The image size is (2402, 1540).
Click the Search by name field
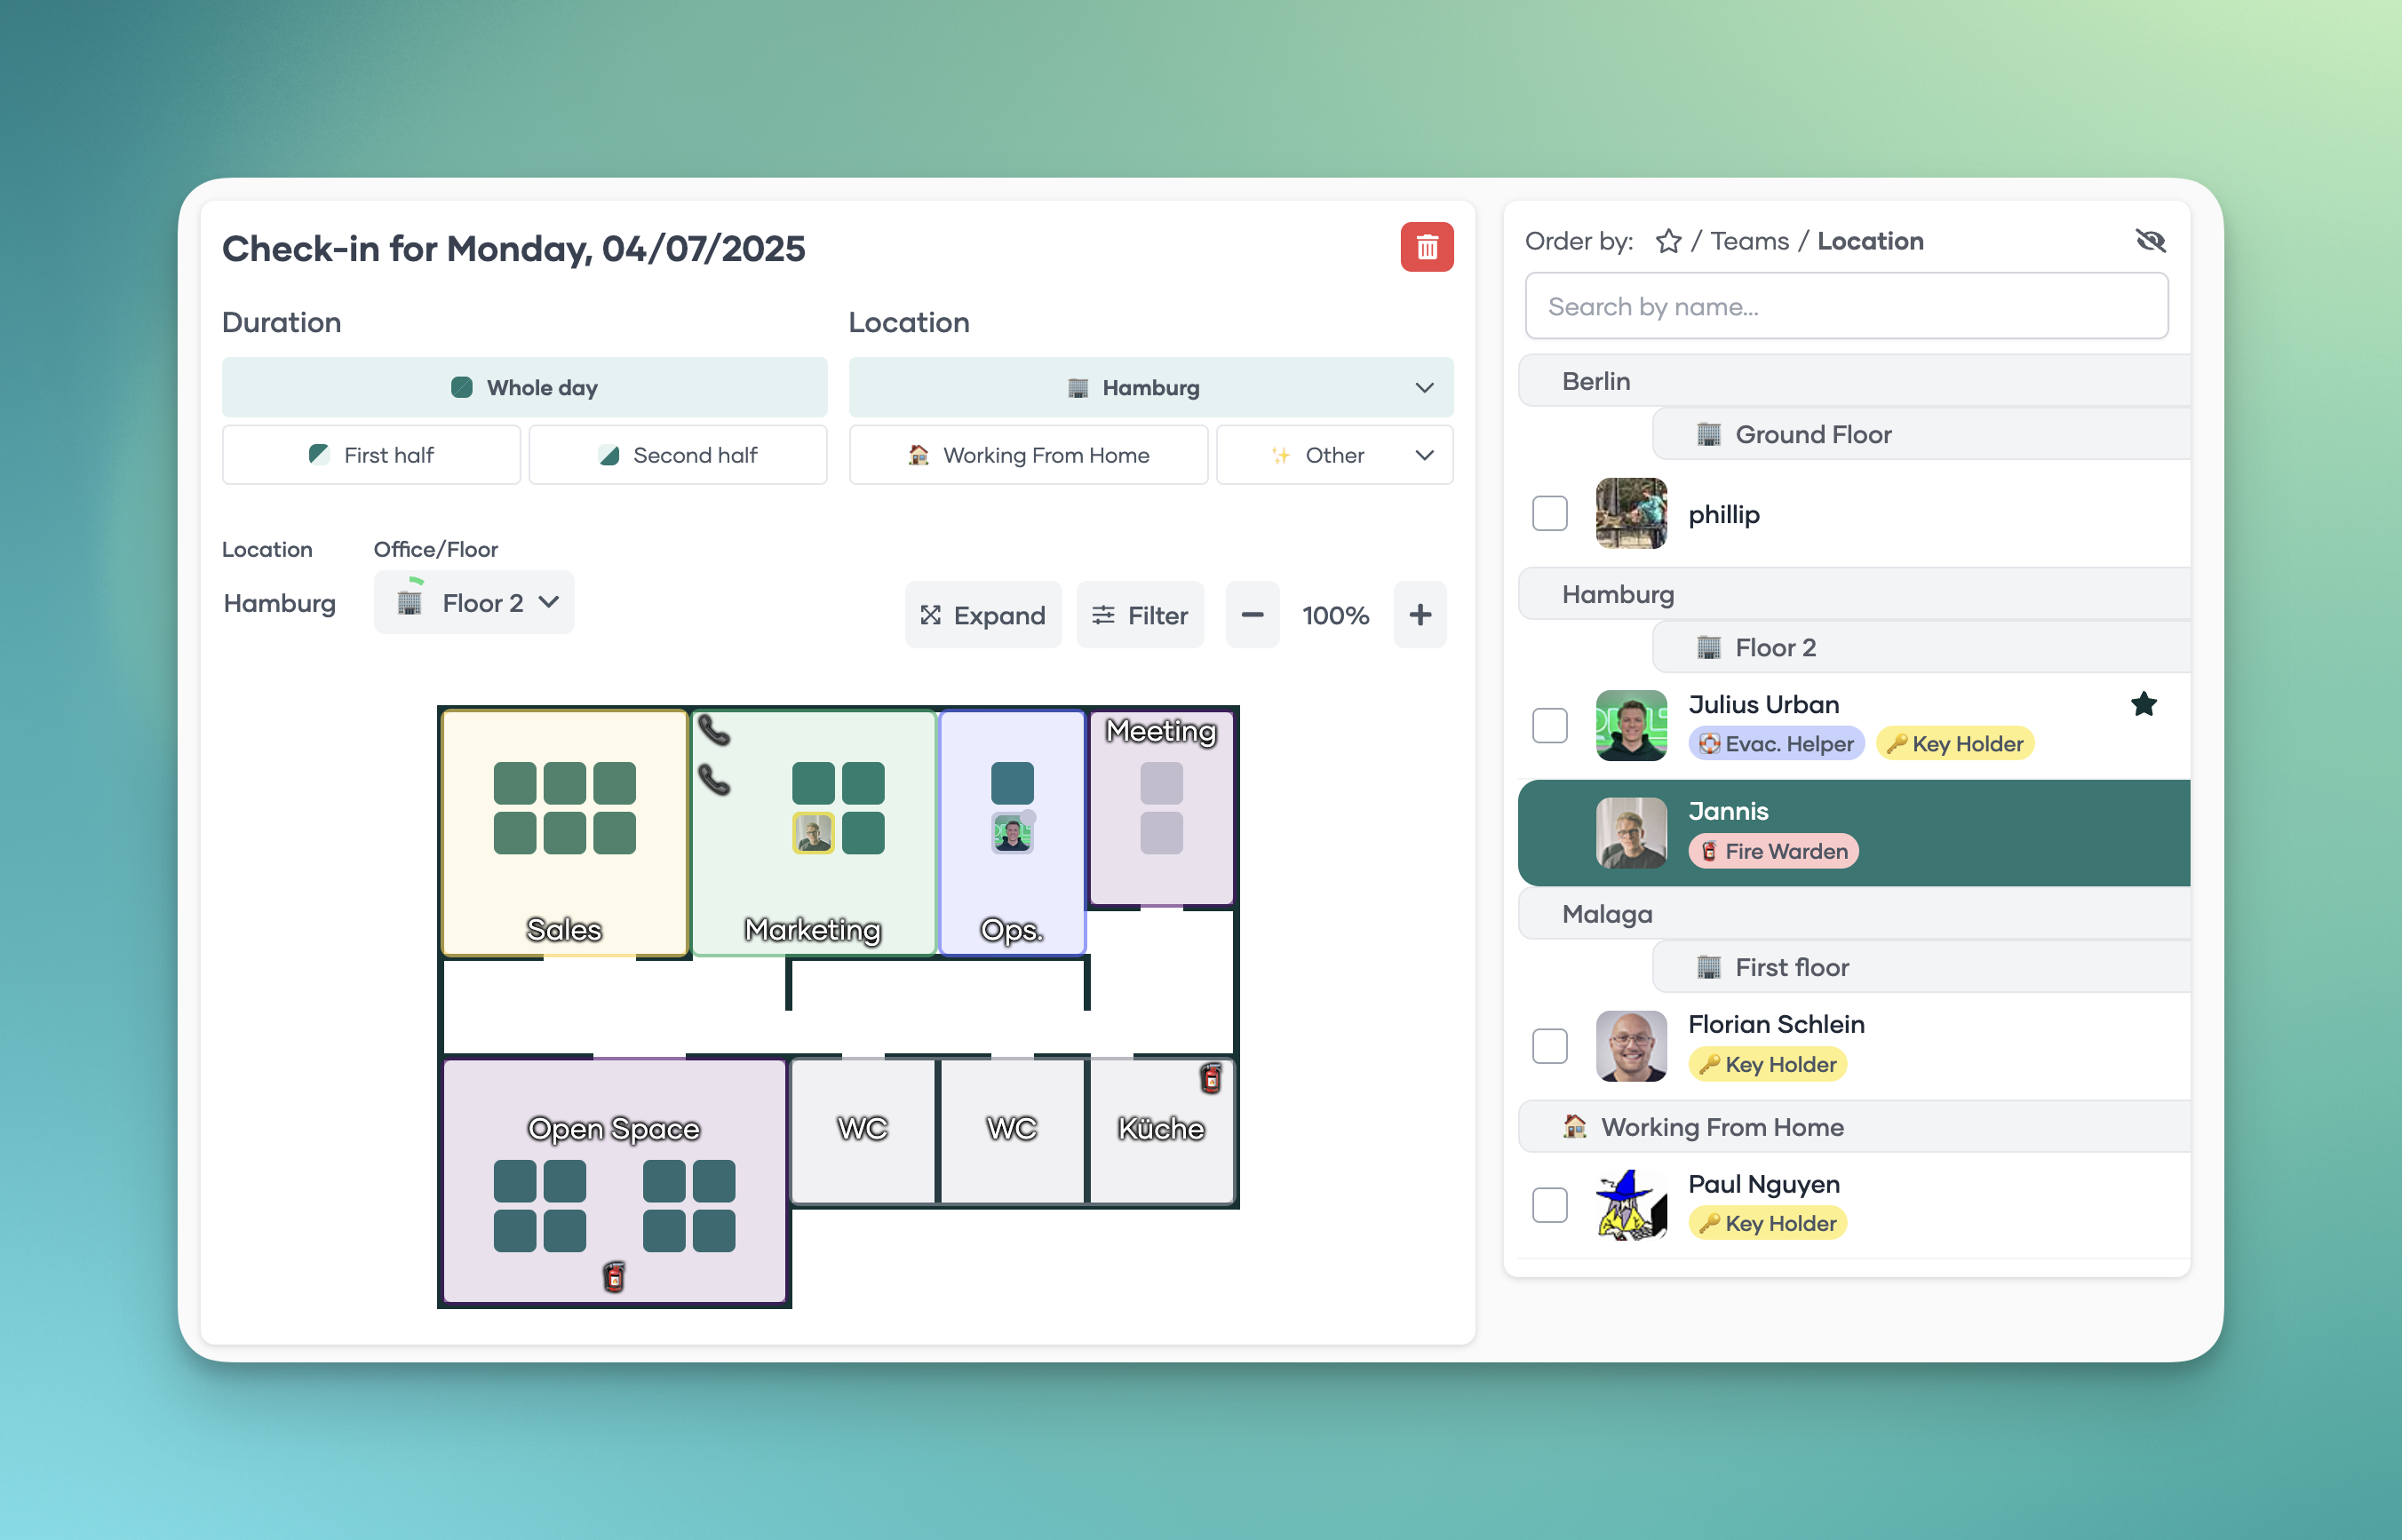[x=1845, y=307]
